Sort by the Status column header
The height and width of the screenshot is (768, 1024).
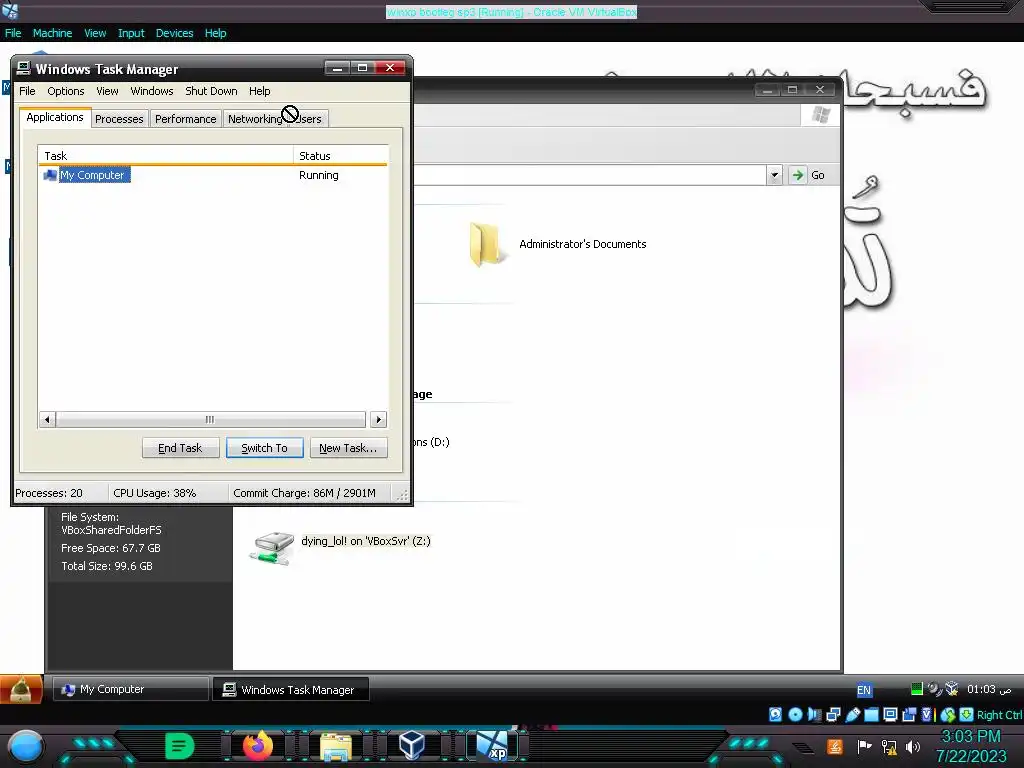coord(340,155)
